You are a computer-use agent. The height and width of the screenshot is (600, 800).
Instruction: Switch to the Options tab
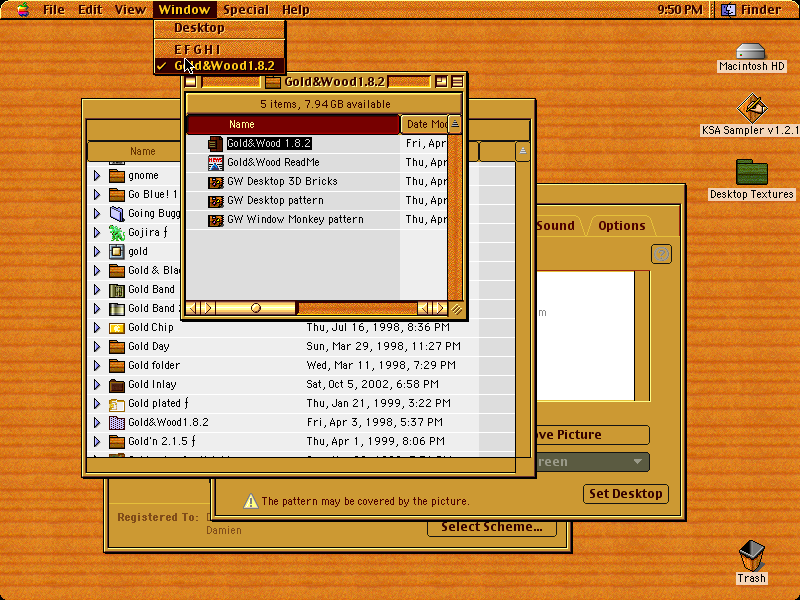tap(621, 226)
